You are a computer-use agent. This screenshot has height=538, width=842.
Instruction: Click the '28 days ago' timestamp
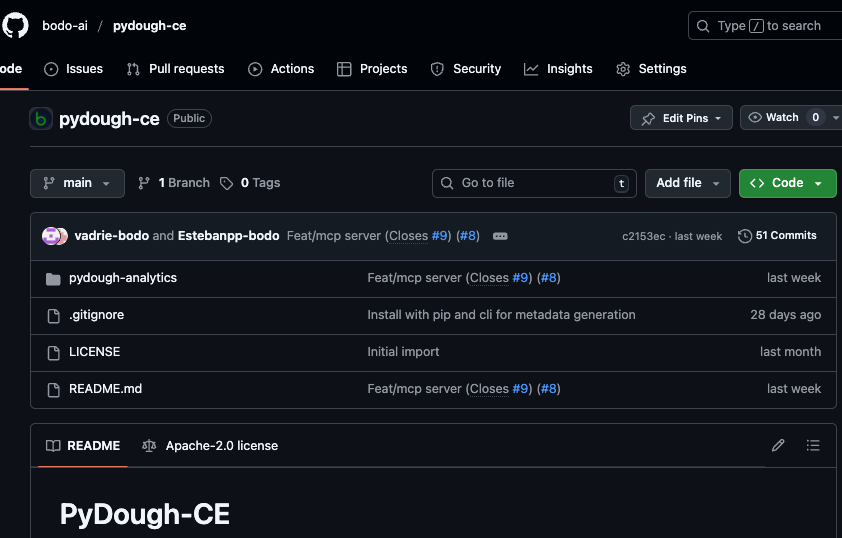click(786, 315)
